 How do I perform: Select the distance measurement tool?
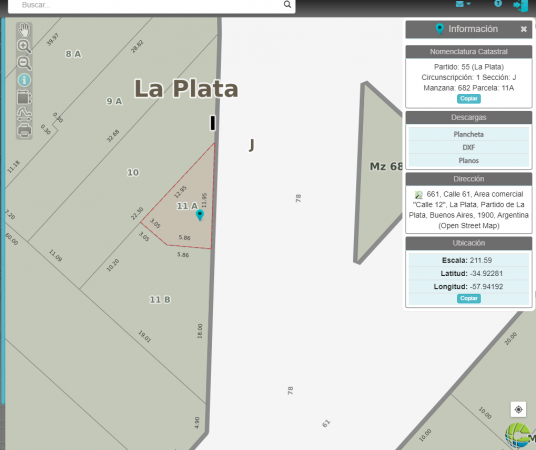coord(24,114)
